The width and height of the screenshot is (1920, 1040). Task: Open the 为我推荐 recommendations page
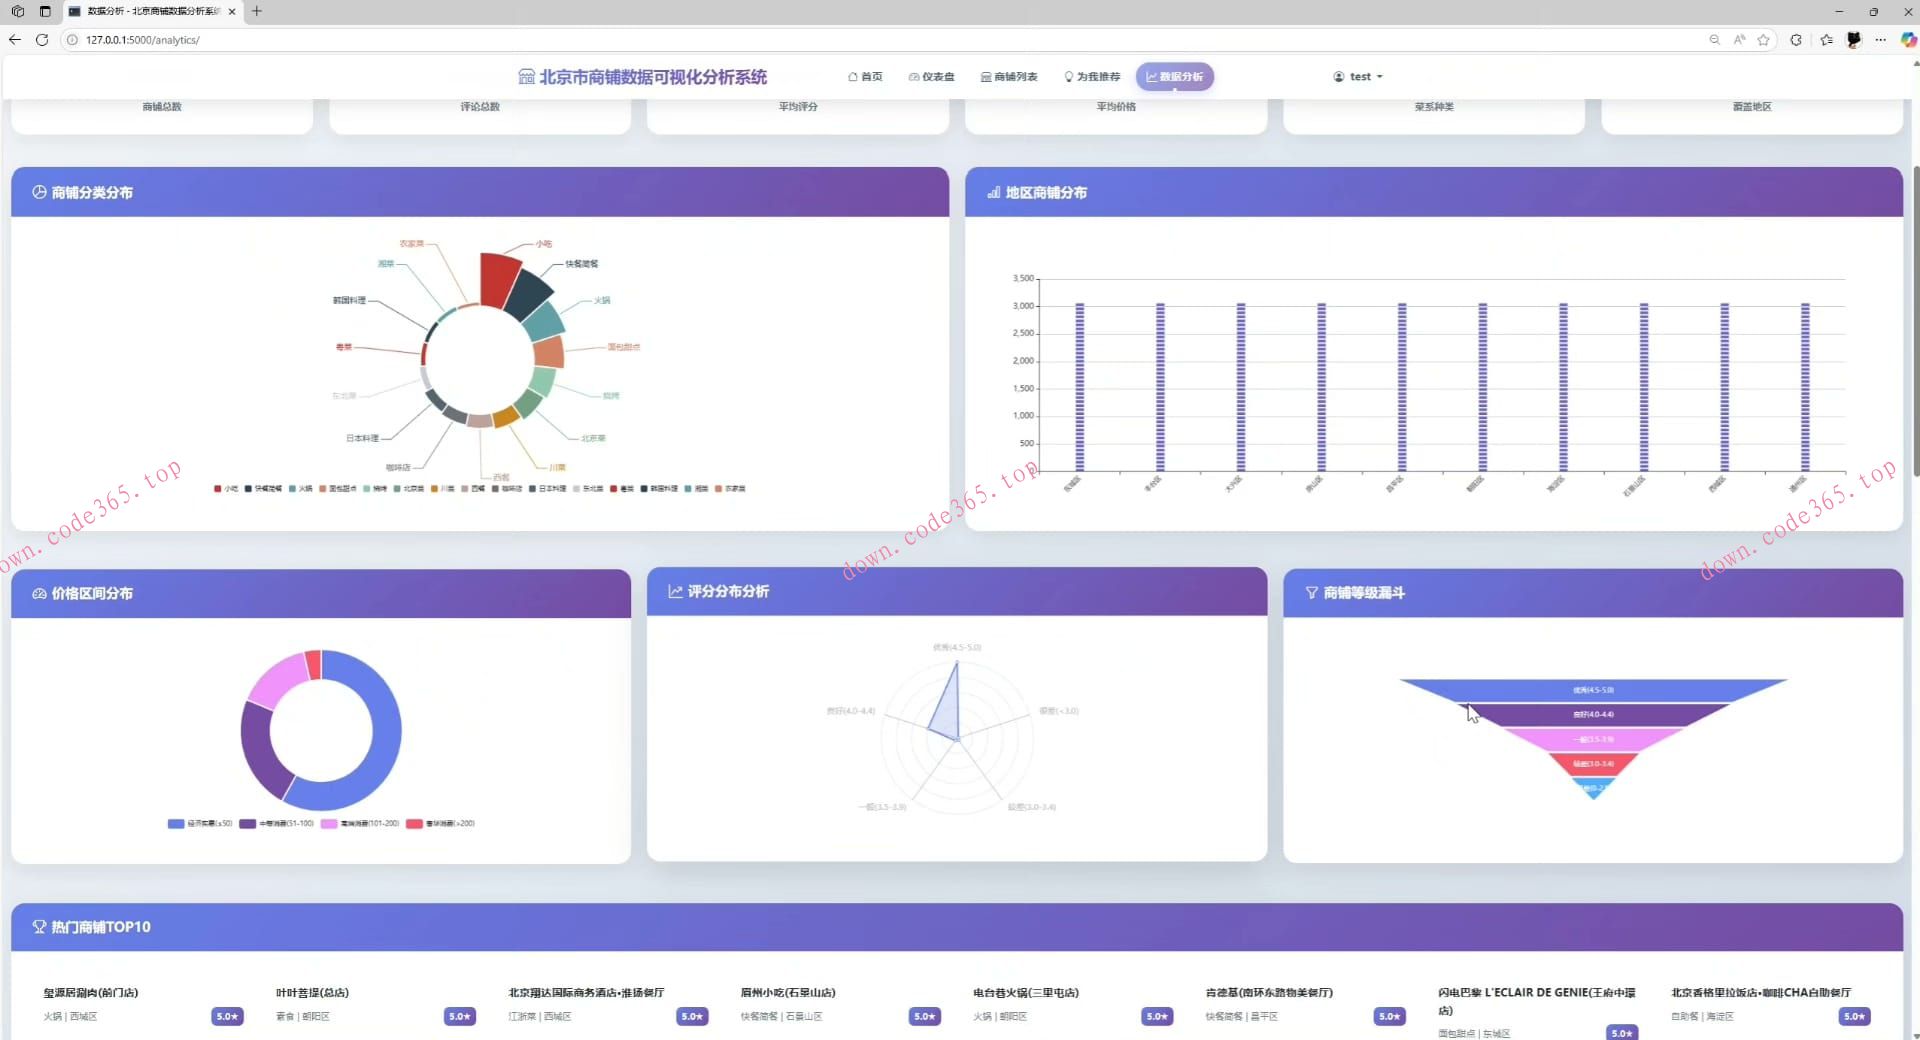[x=1092, y=77]
